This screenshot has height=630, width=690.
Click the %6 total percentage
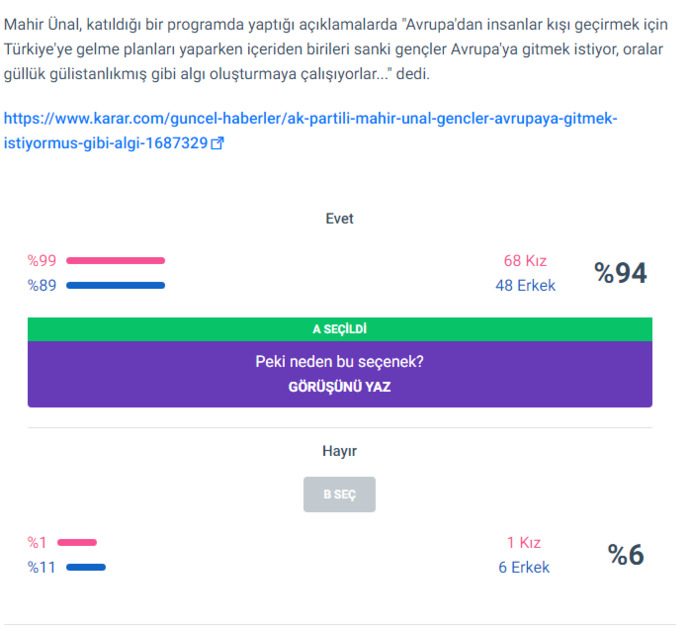coord(626,555)
